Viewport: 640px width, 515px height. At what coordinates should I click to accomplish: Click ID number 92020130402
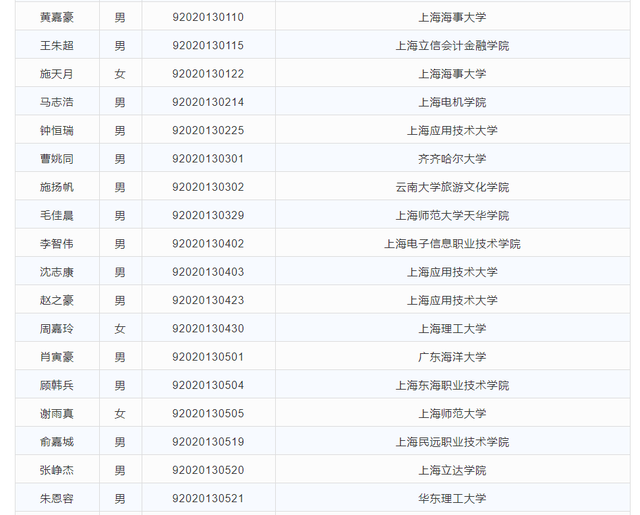point(208,244)
